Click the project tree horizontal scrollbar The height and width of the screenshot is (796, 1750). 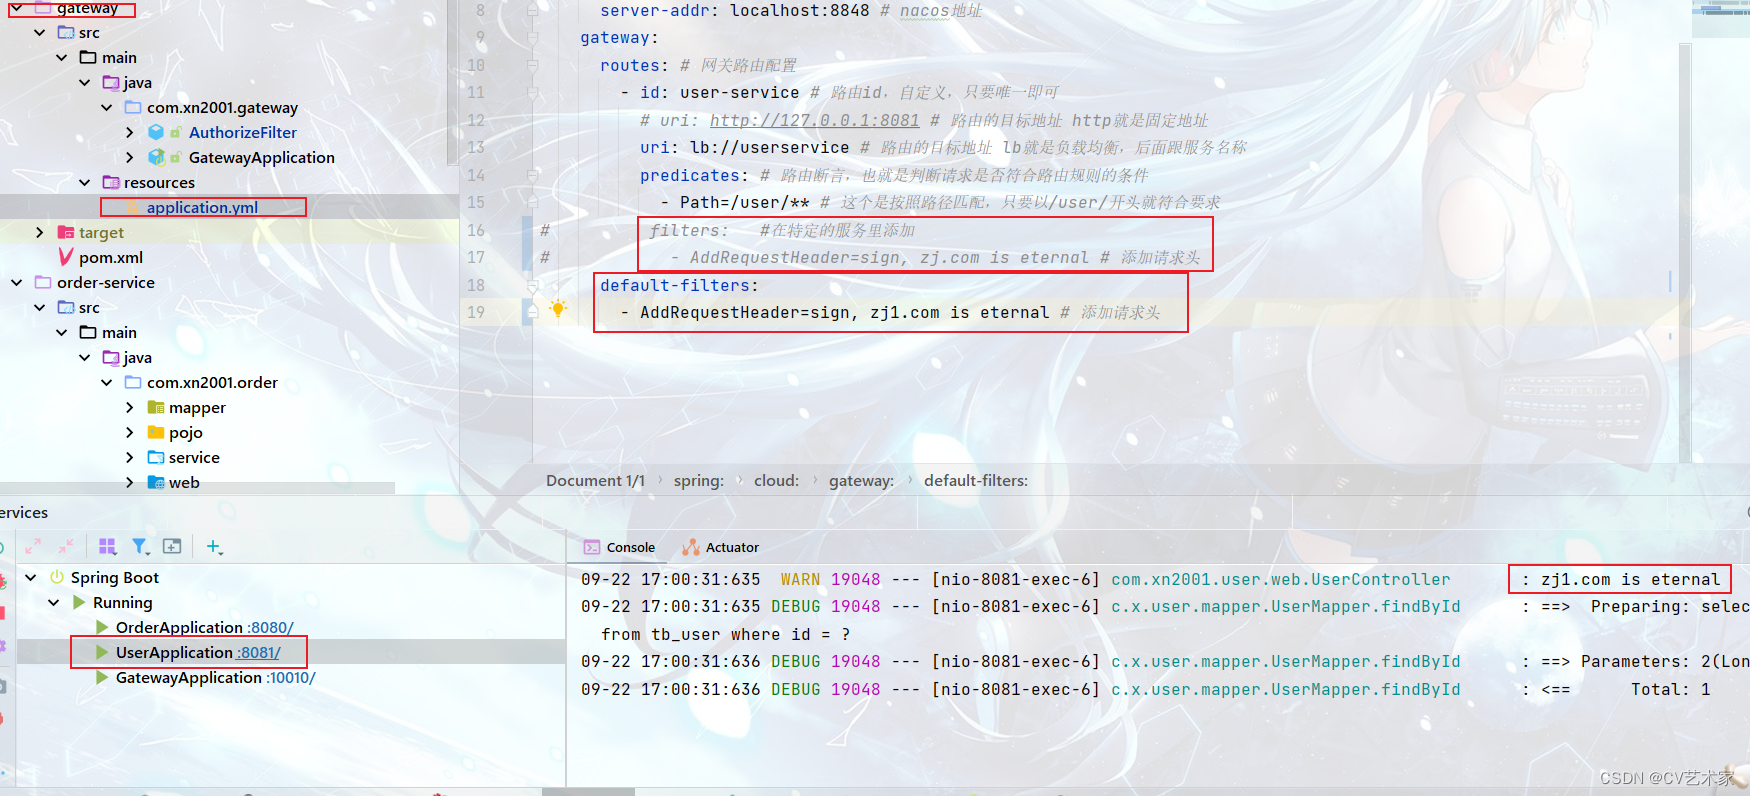pos(197,489)
